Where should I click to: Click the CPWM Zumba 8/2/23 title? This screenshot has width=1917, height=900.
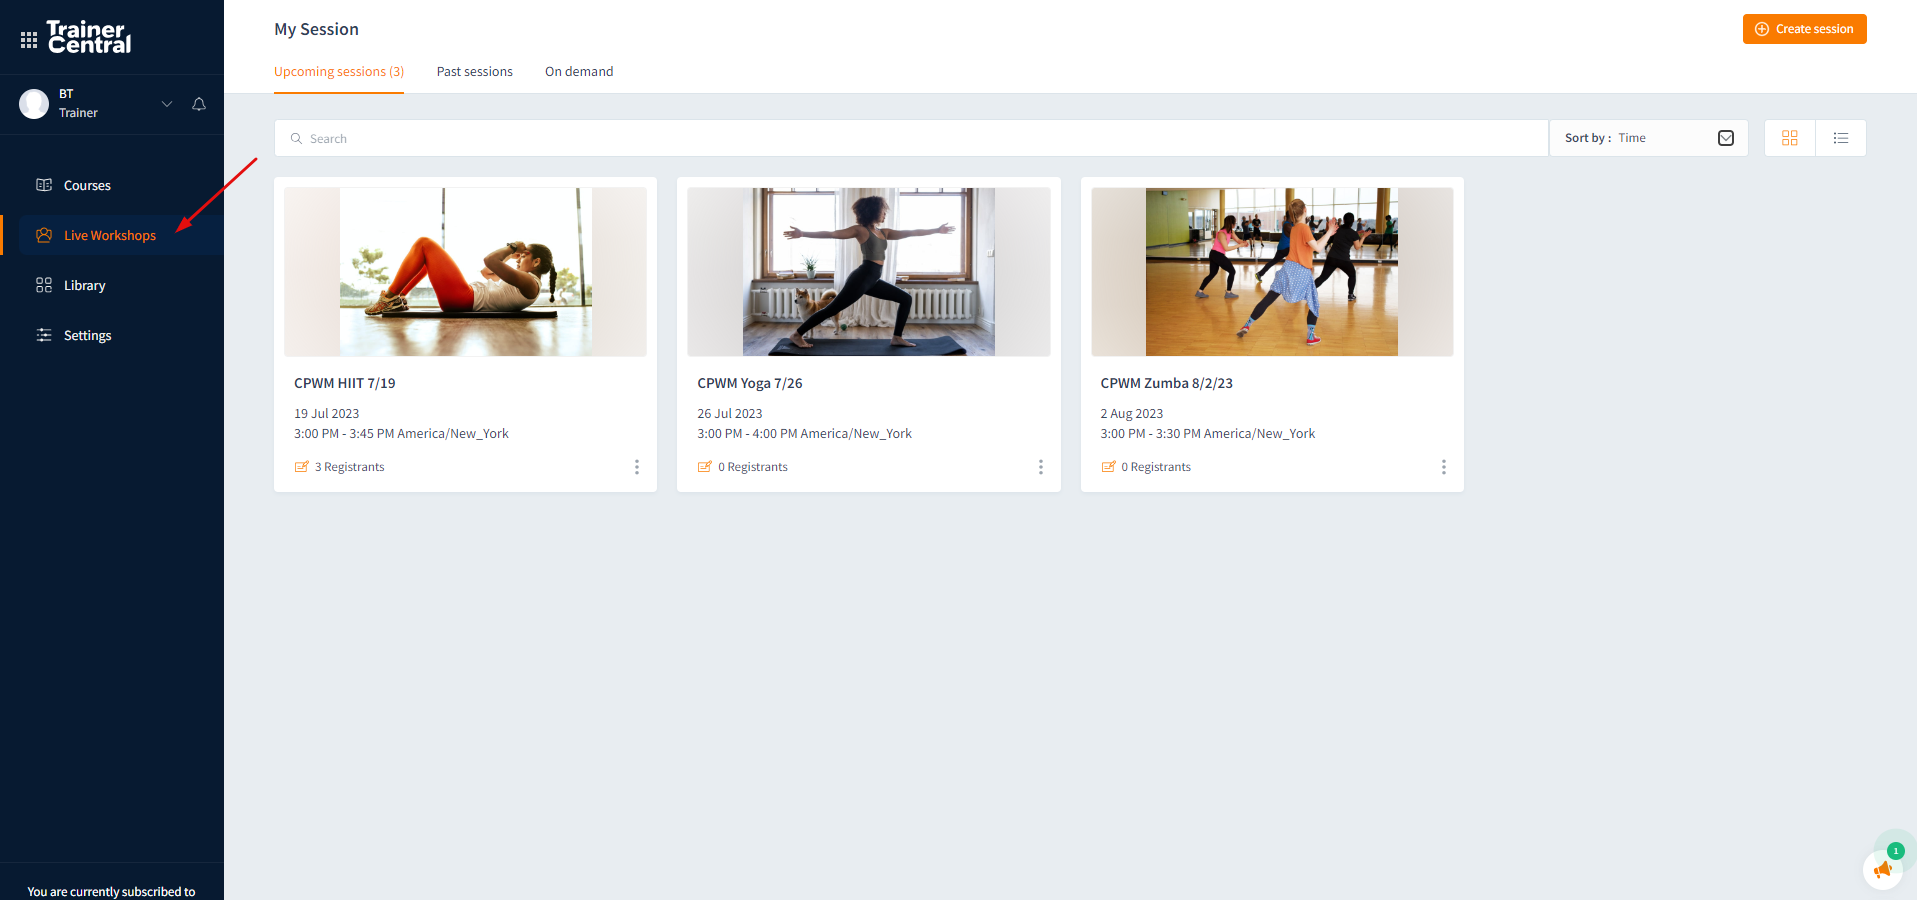(1167, 383)
